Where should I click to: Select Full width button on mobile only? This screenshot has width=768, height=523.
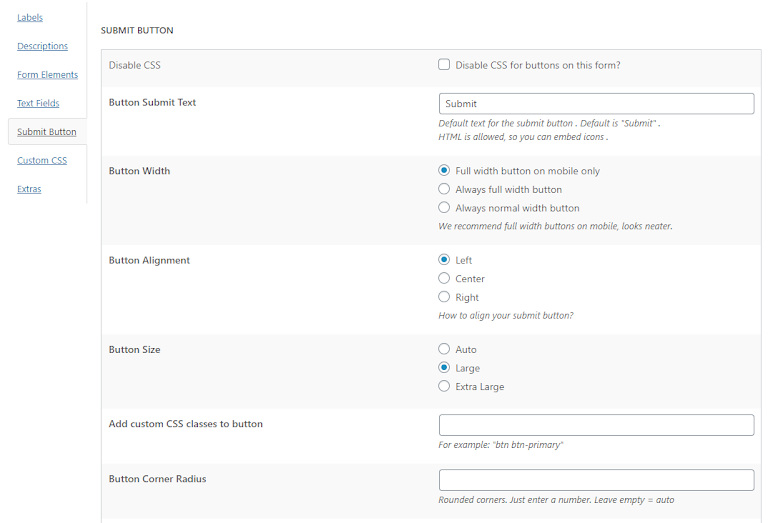coord(444,171)
